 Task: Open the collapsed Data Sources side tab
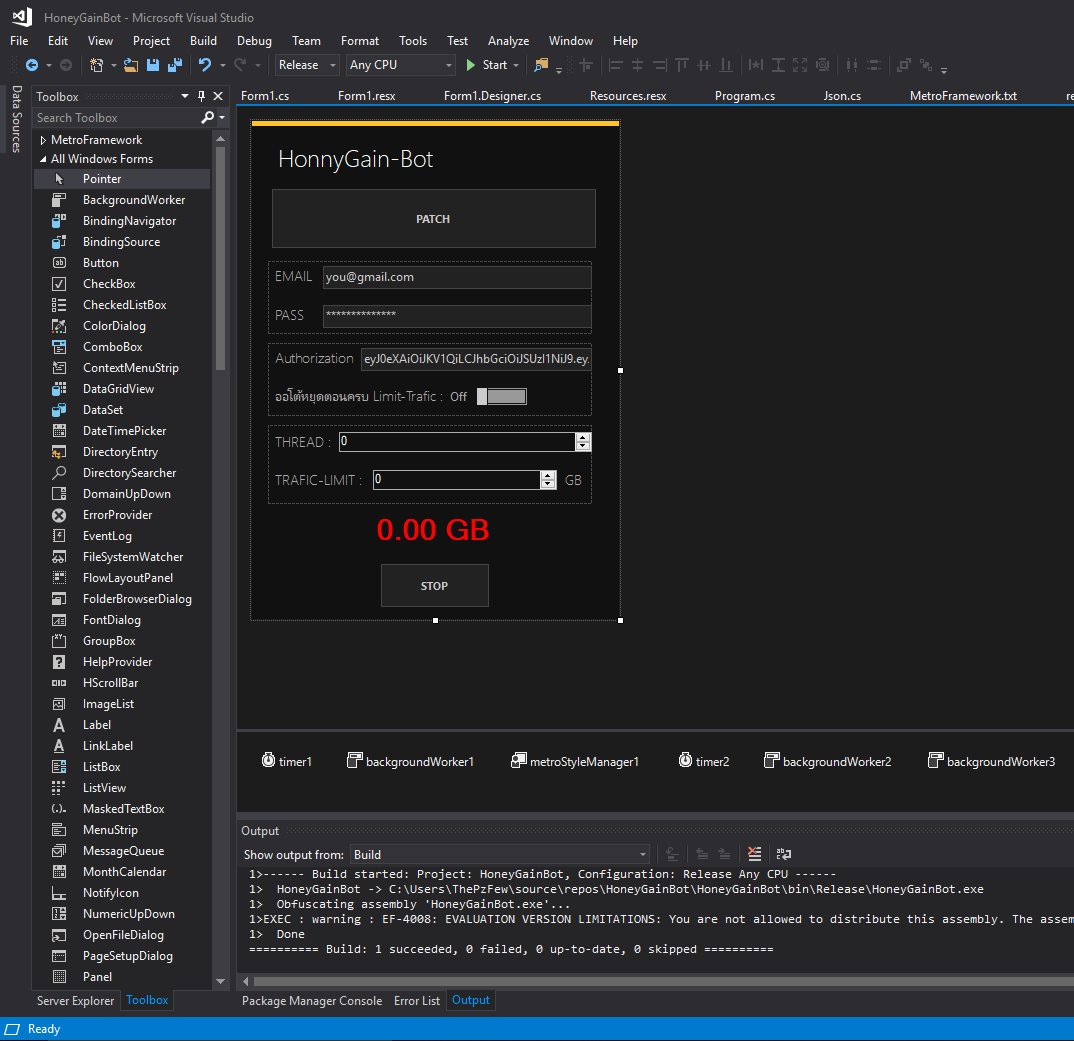[16, 119]
